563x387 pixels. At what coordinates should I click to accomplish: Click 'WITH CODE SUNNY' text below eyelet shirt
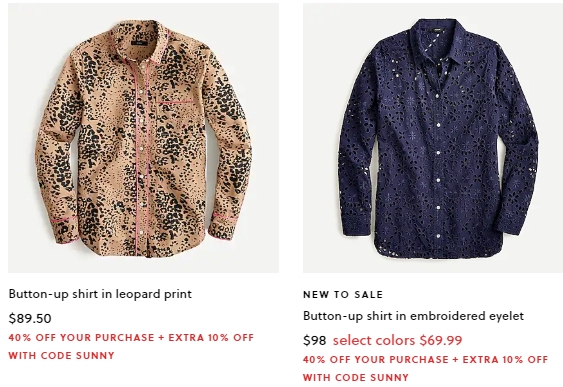click(x=356, y=378)
